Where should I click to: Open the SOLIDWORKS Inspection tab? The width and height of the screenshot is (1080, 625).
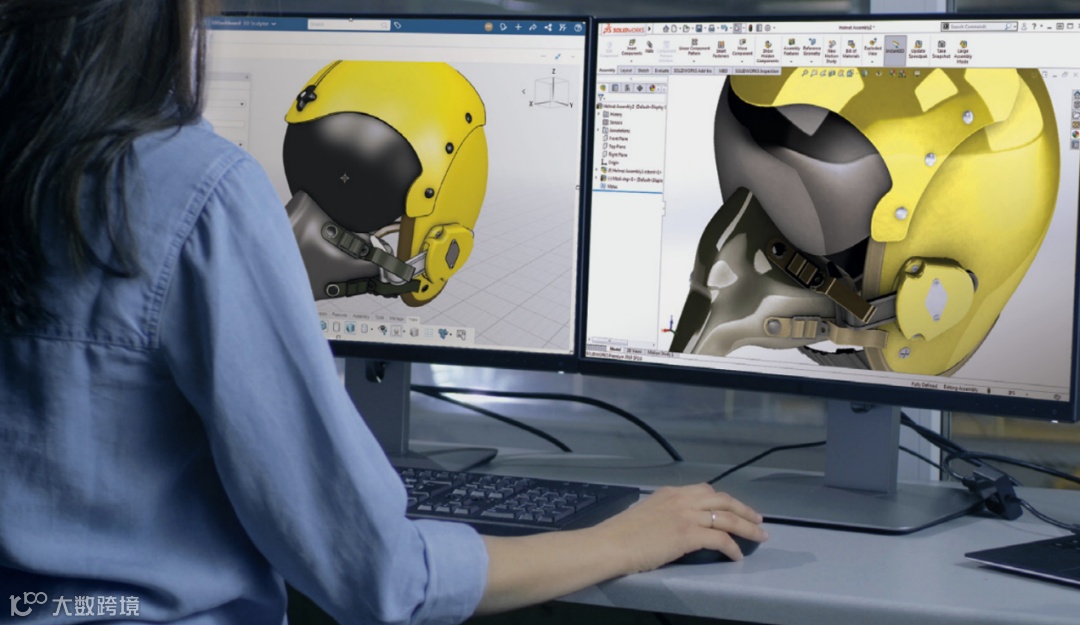click(x=757, y=71)
